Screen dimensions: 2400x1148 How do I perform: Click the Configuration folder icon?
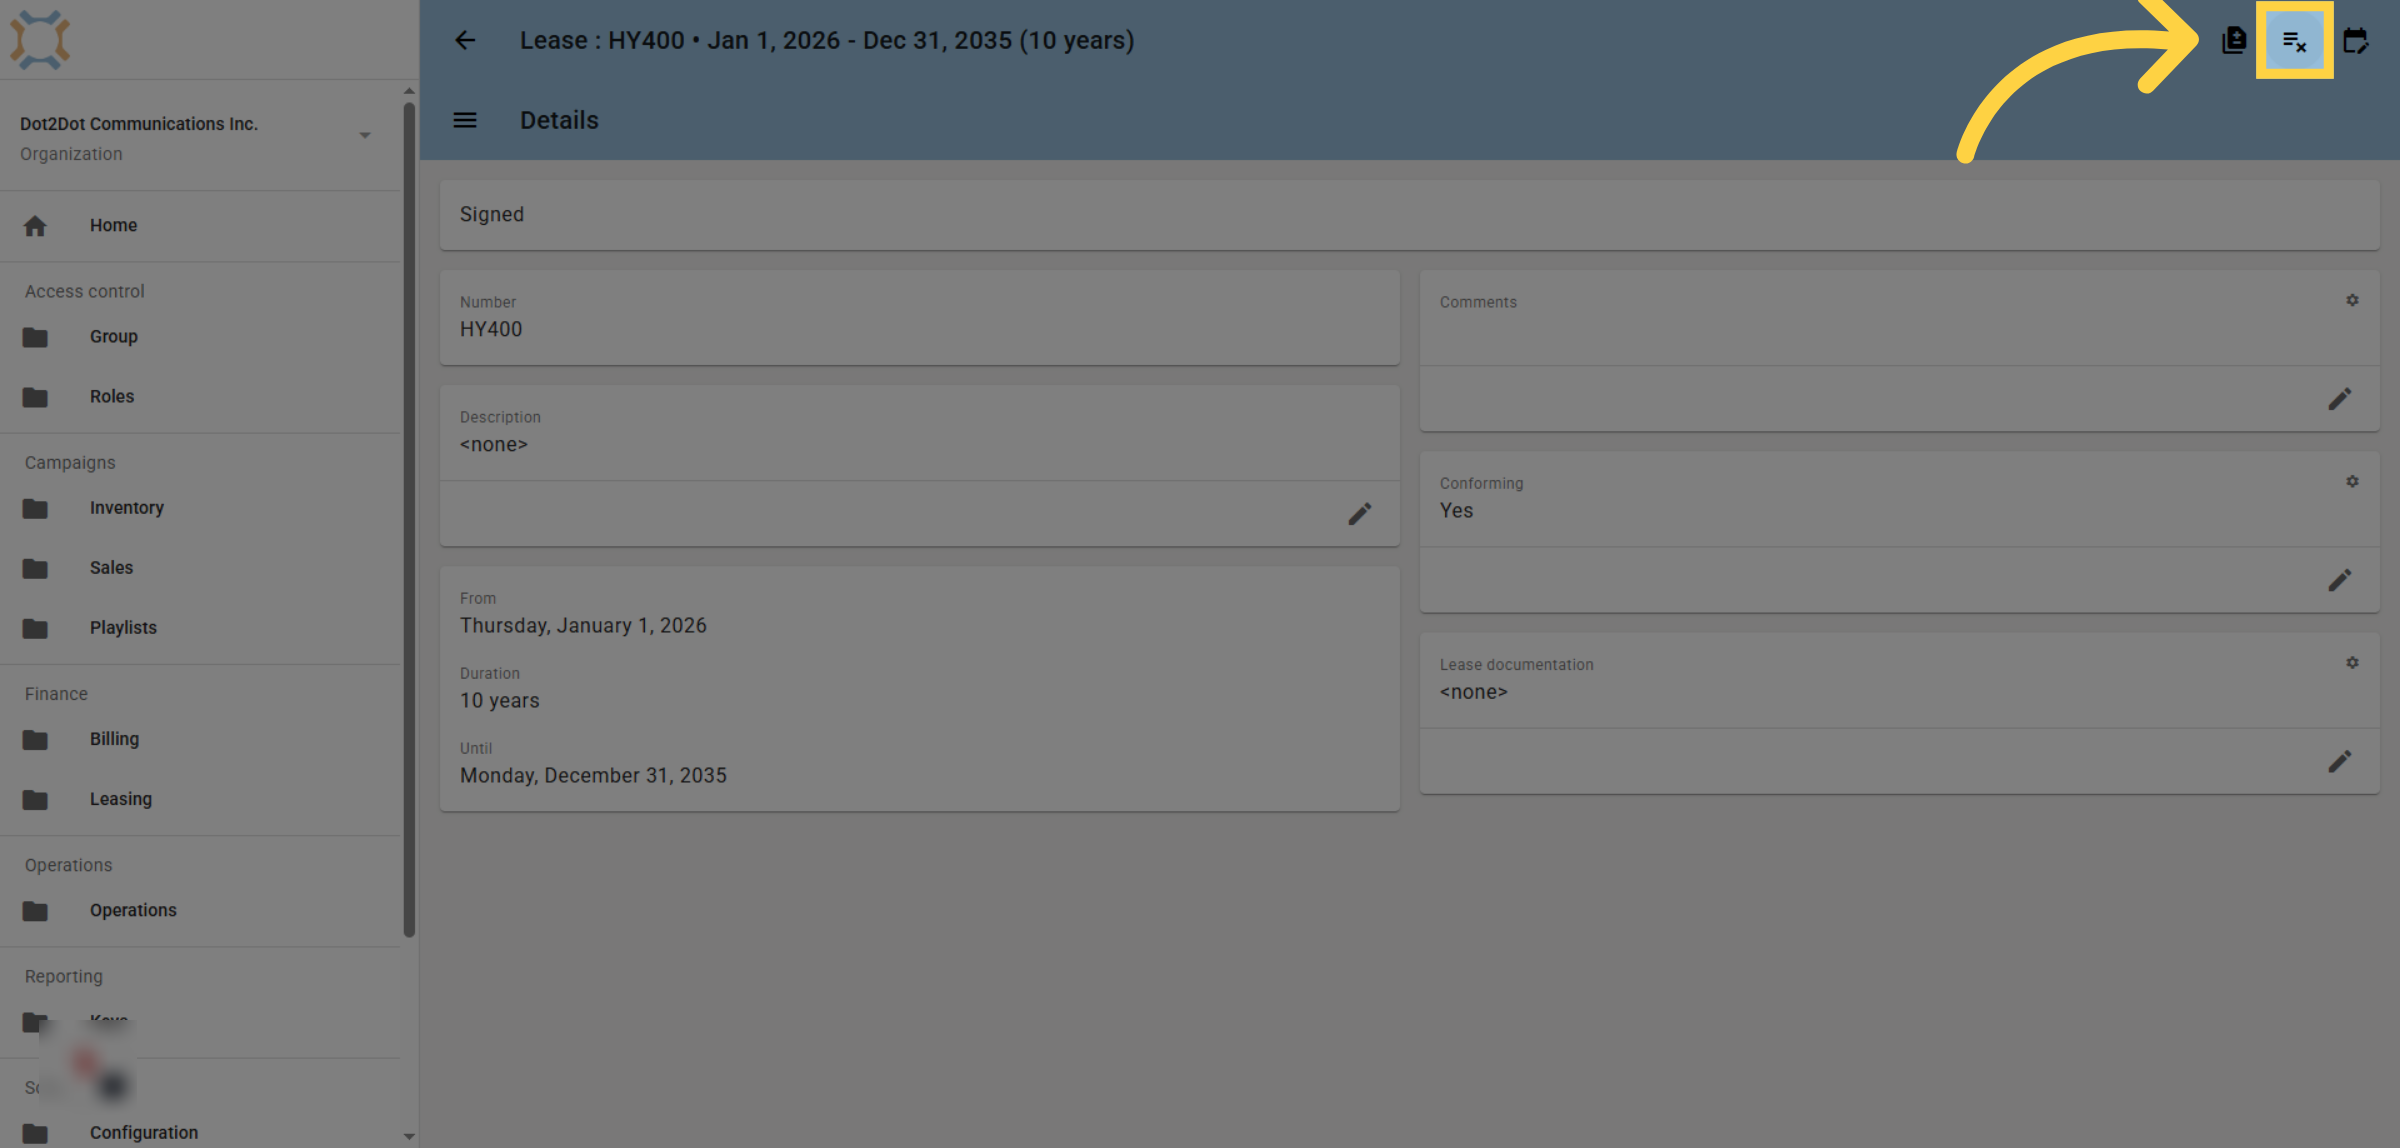35,1133
